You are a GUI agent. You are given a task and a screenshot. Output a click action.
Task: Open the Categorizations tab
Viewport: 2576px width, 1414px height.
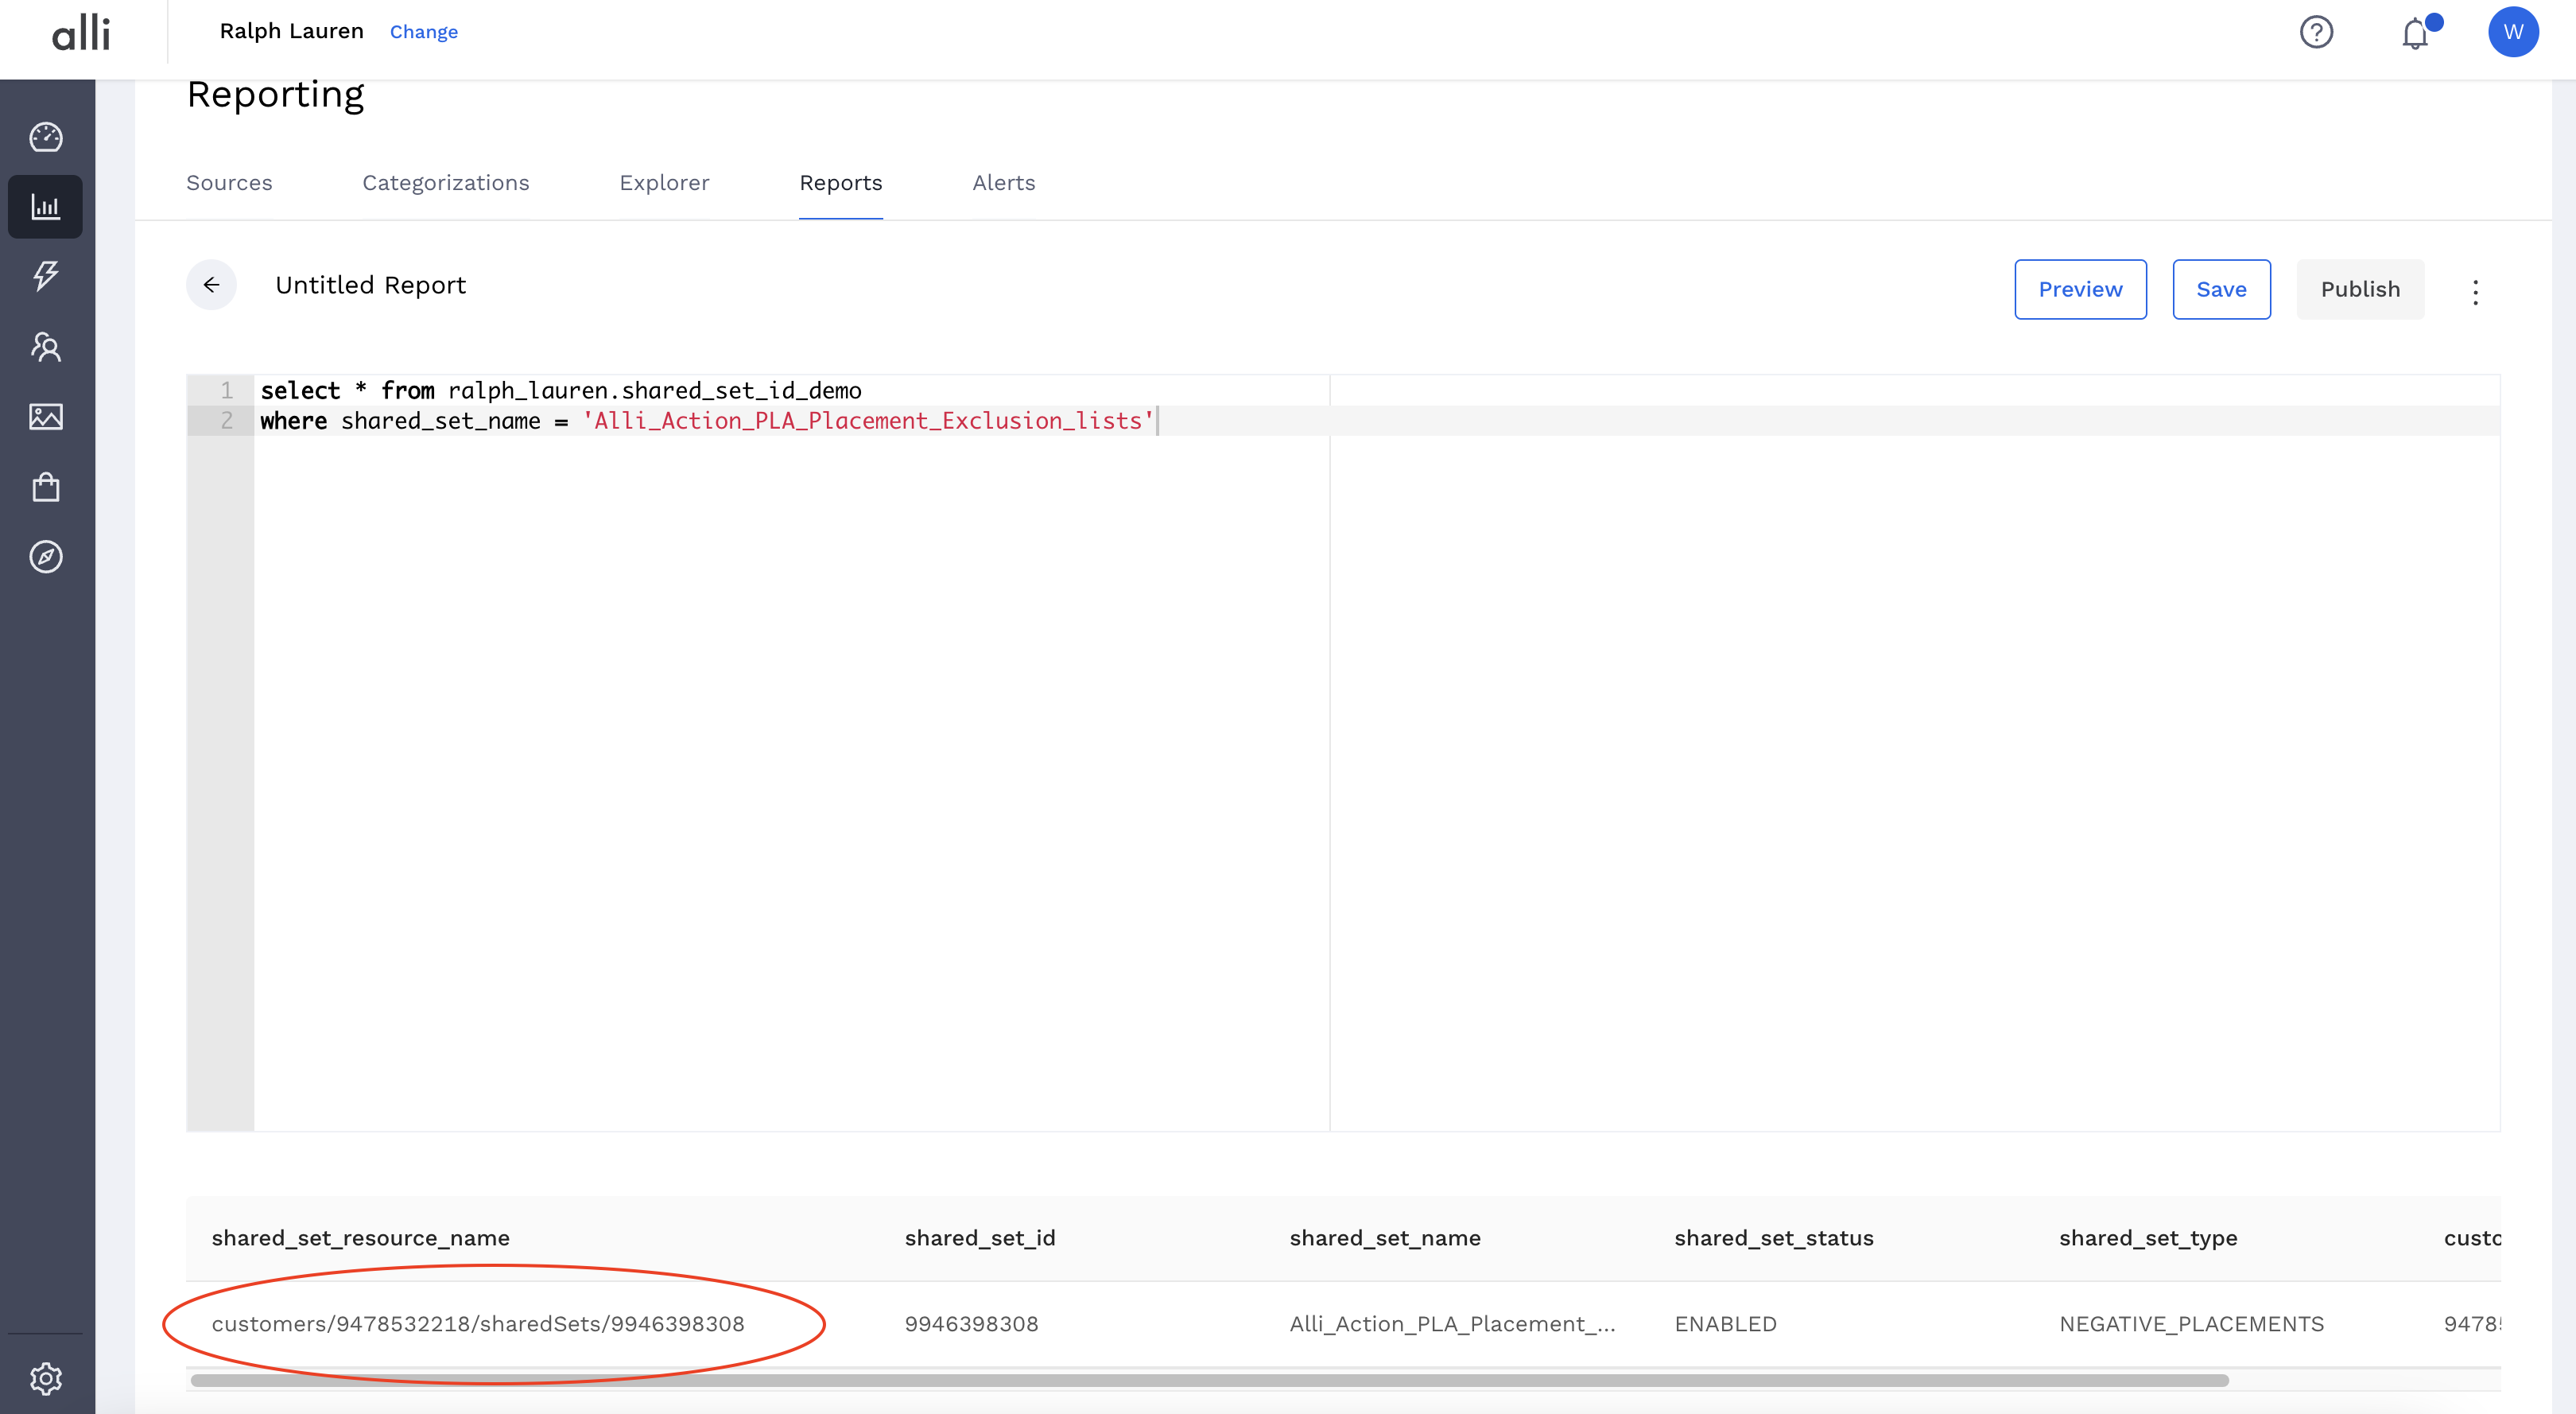[446, 182]
